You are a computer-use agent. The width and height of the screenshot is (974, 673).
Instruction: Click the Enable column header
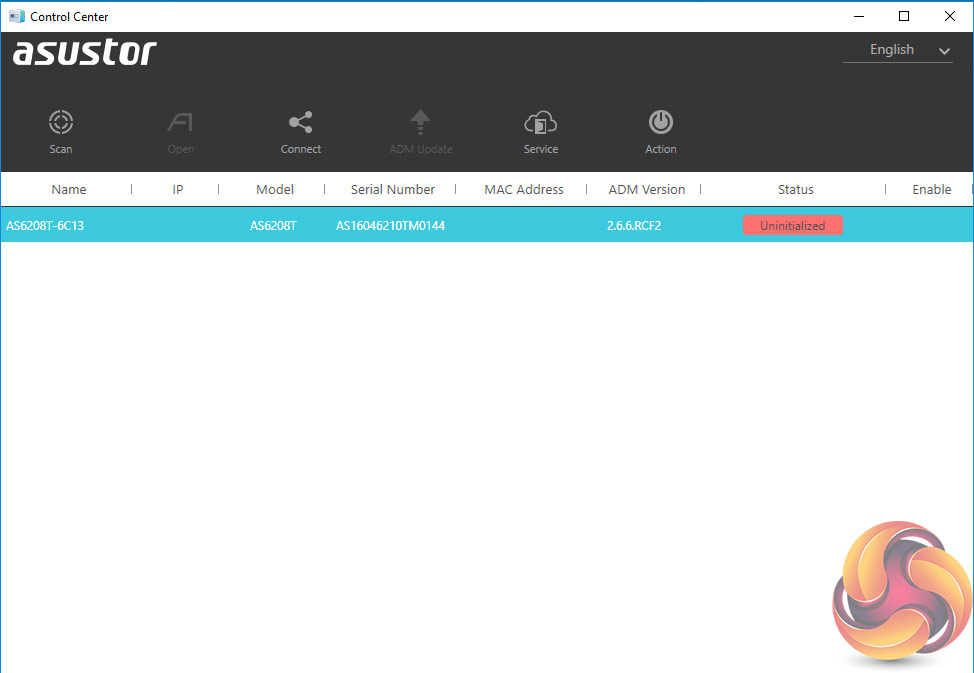point(931,190)
